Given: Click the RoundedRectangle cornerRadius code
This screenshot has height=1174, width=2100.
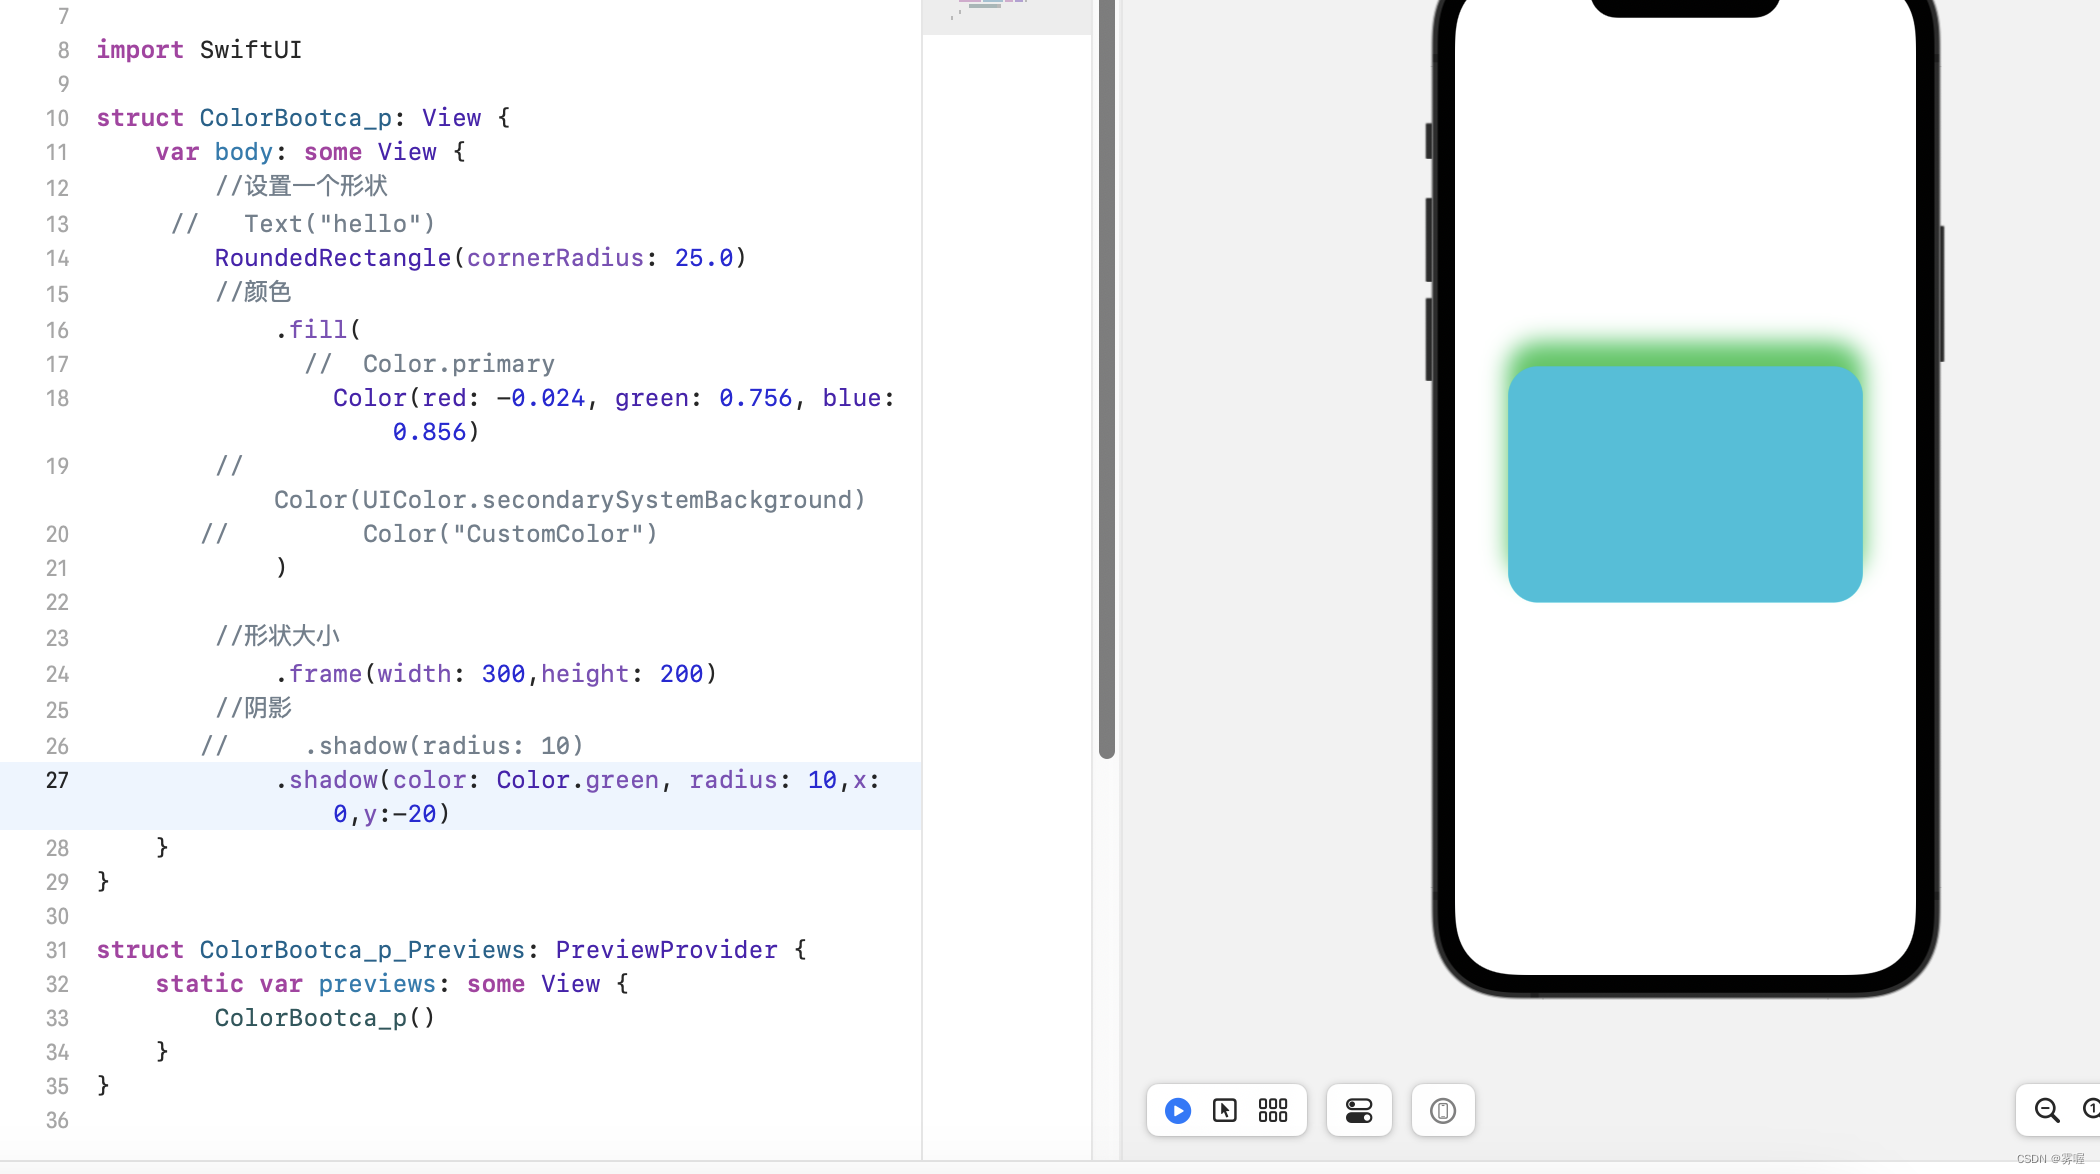Looking at the screenshot, I should [478, 258].
